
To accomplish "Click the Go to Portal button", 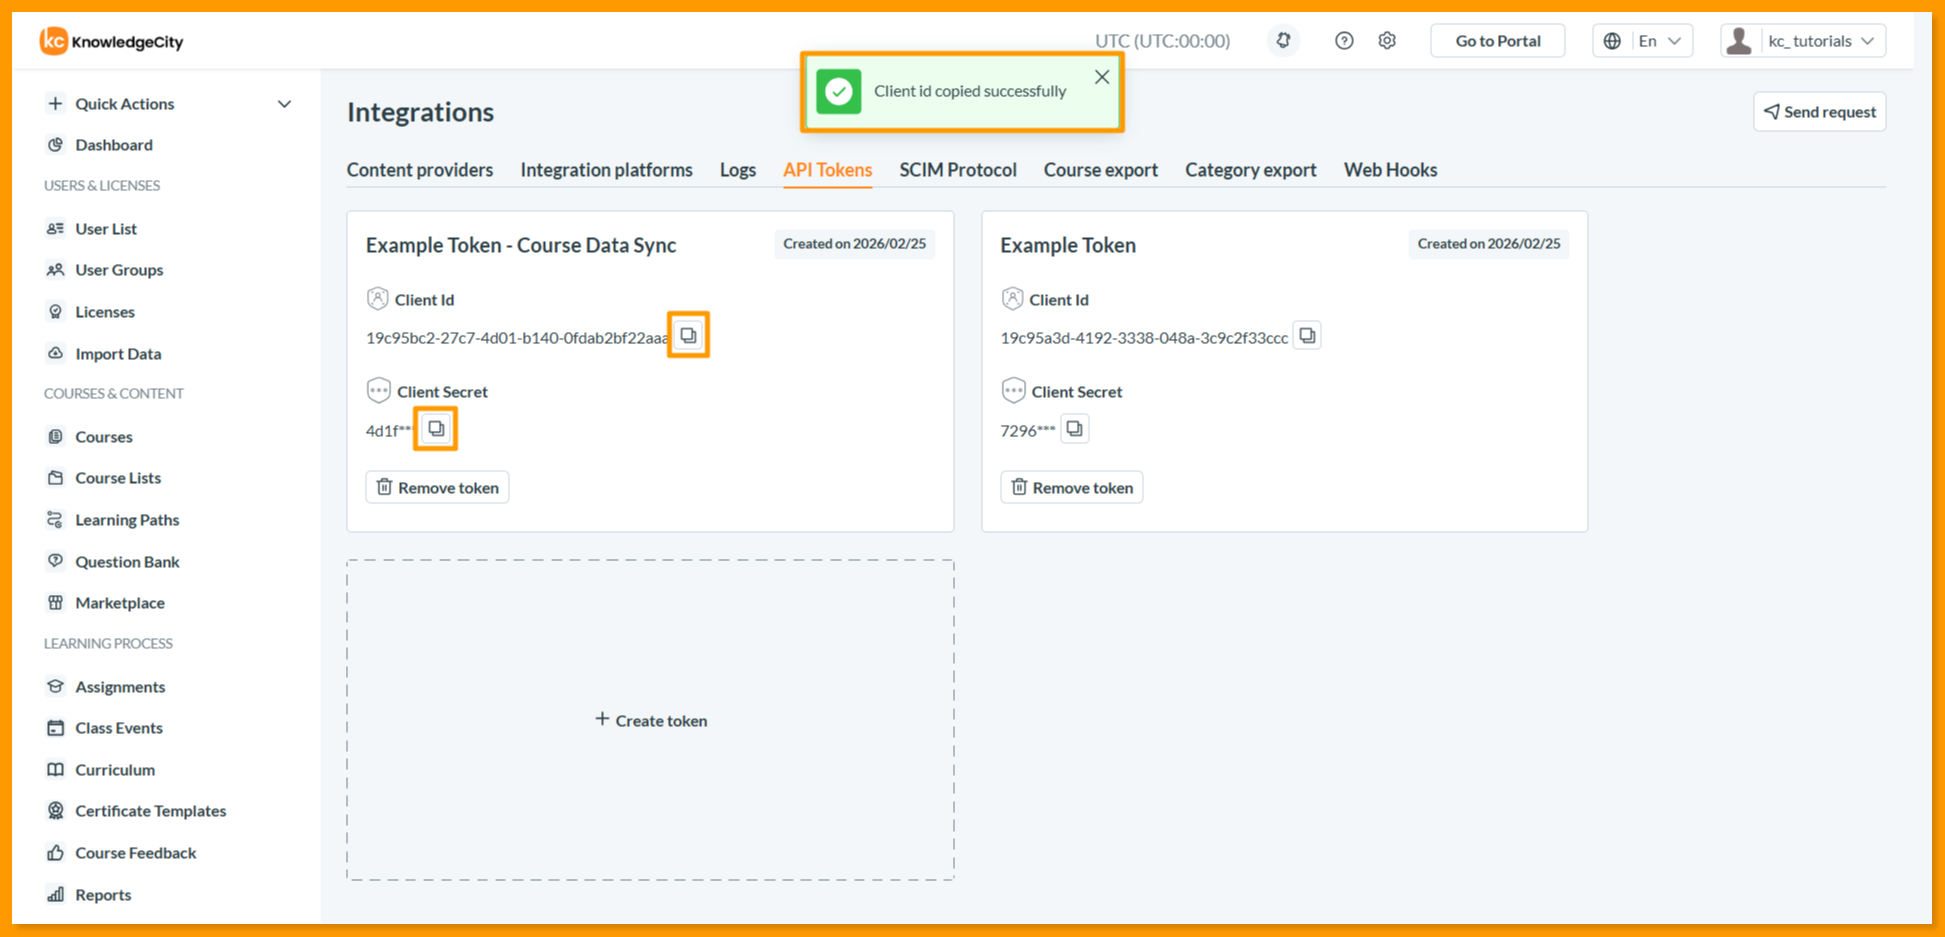I will point(1498,41).
